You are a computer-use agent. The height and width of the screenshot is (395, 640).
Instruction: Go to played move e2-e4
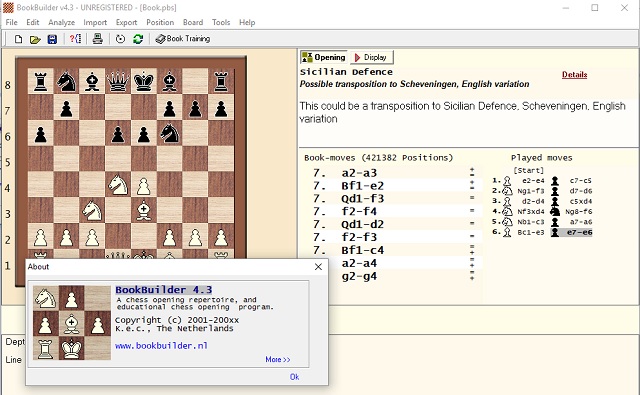(x=533, y=180)
